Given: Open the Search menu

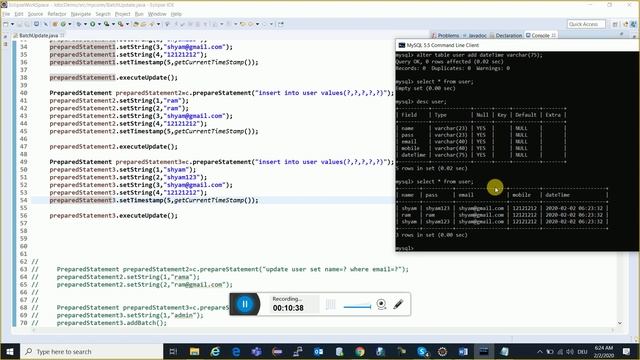Looking at the screenshot, I should (103, 14).
